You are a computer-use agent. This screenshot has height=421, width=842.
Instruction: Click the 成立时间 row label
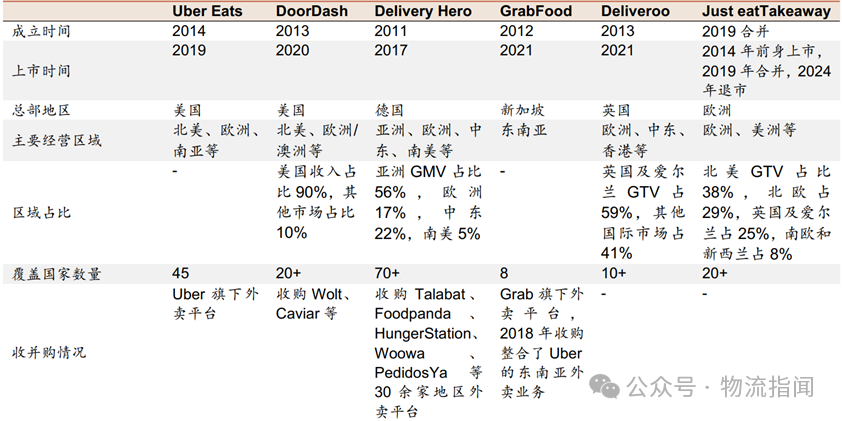click(x=41, y=32)
